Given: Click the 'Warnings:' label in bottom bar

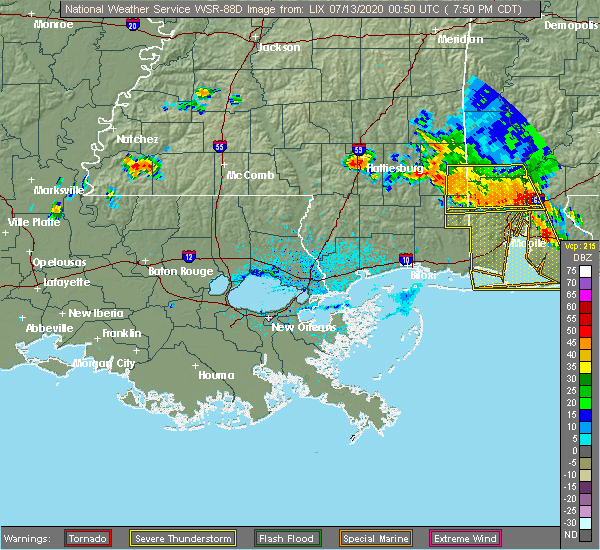Looking at the screenshot, I should coord(27,539).
